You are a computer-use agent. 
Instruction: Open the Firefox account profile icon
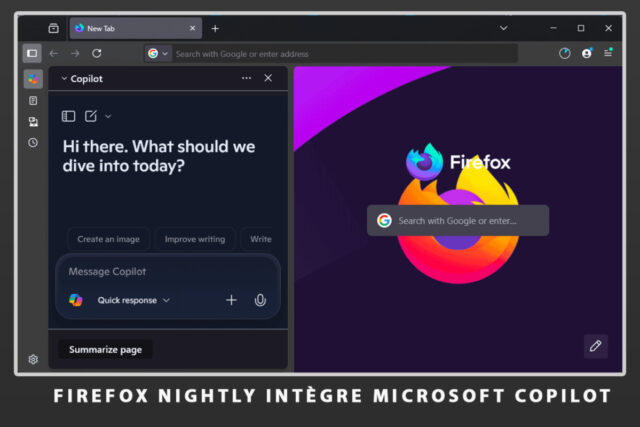587,53
